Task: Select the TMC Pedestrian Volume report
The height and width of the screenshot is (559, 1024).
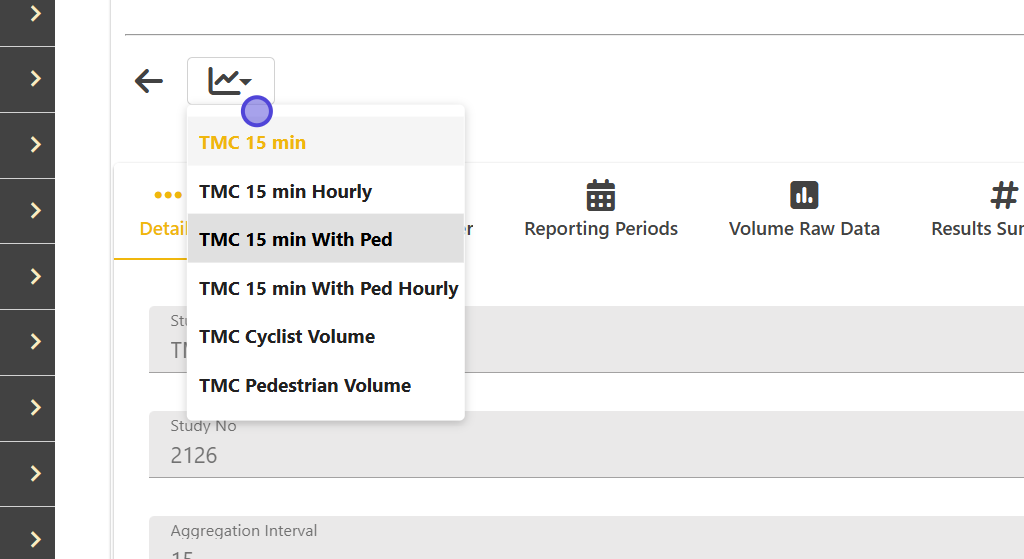Action: click(x=305, y=386)
